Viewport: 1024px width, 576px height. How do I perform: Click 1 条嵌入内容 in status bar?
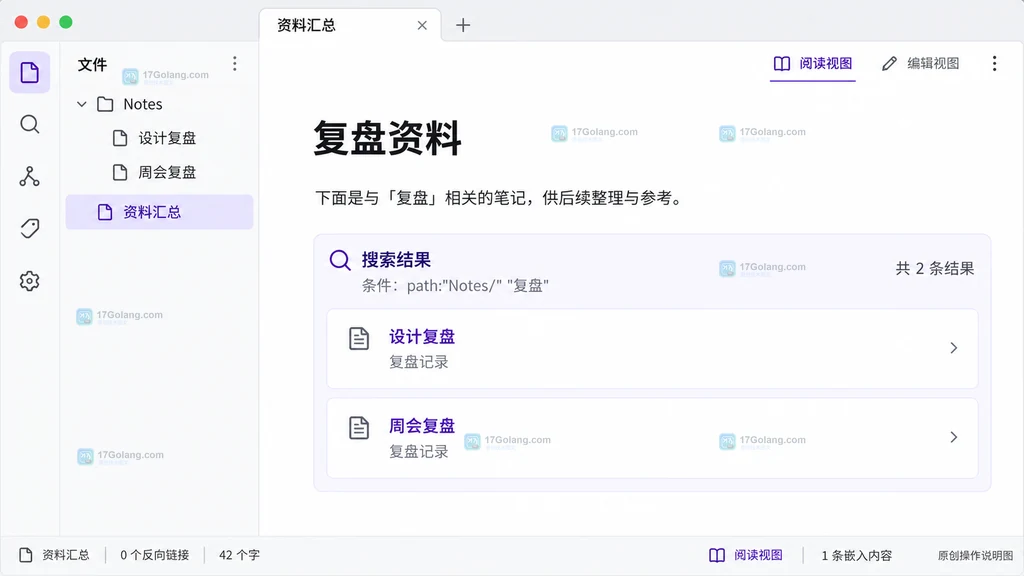tap(857, 556)
